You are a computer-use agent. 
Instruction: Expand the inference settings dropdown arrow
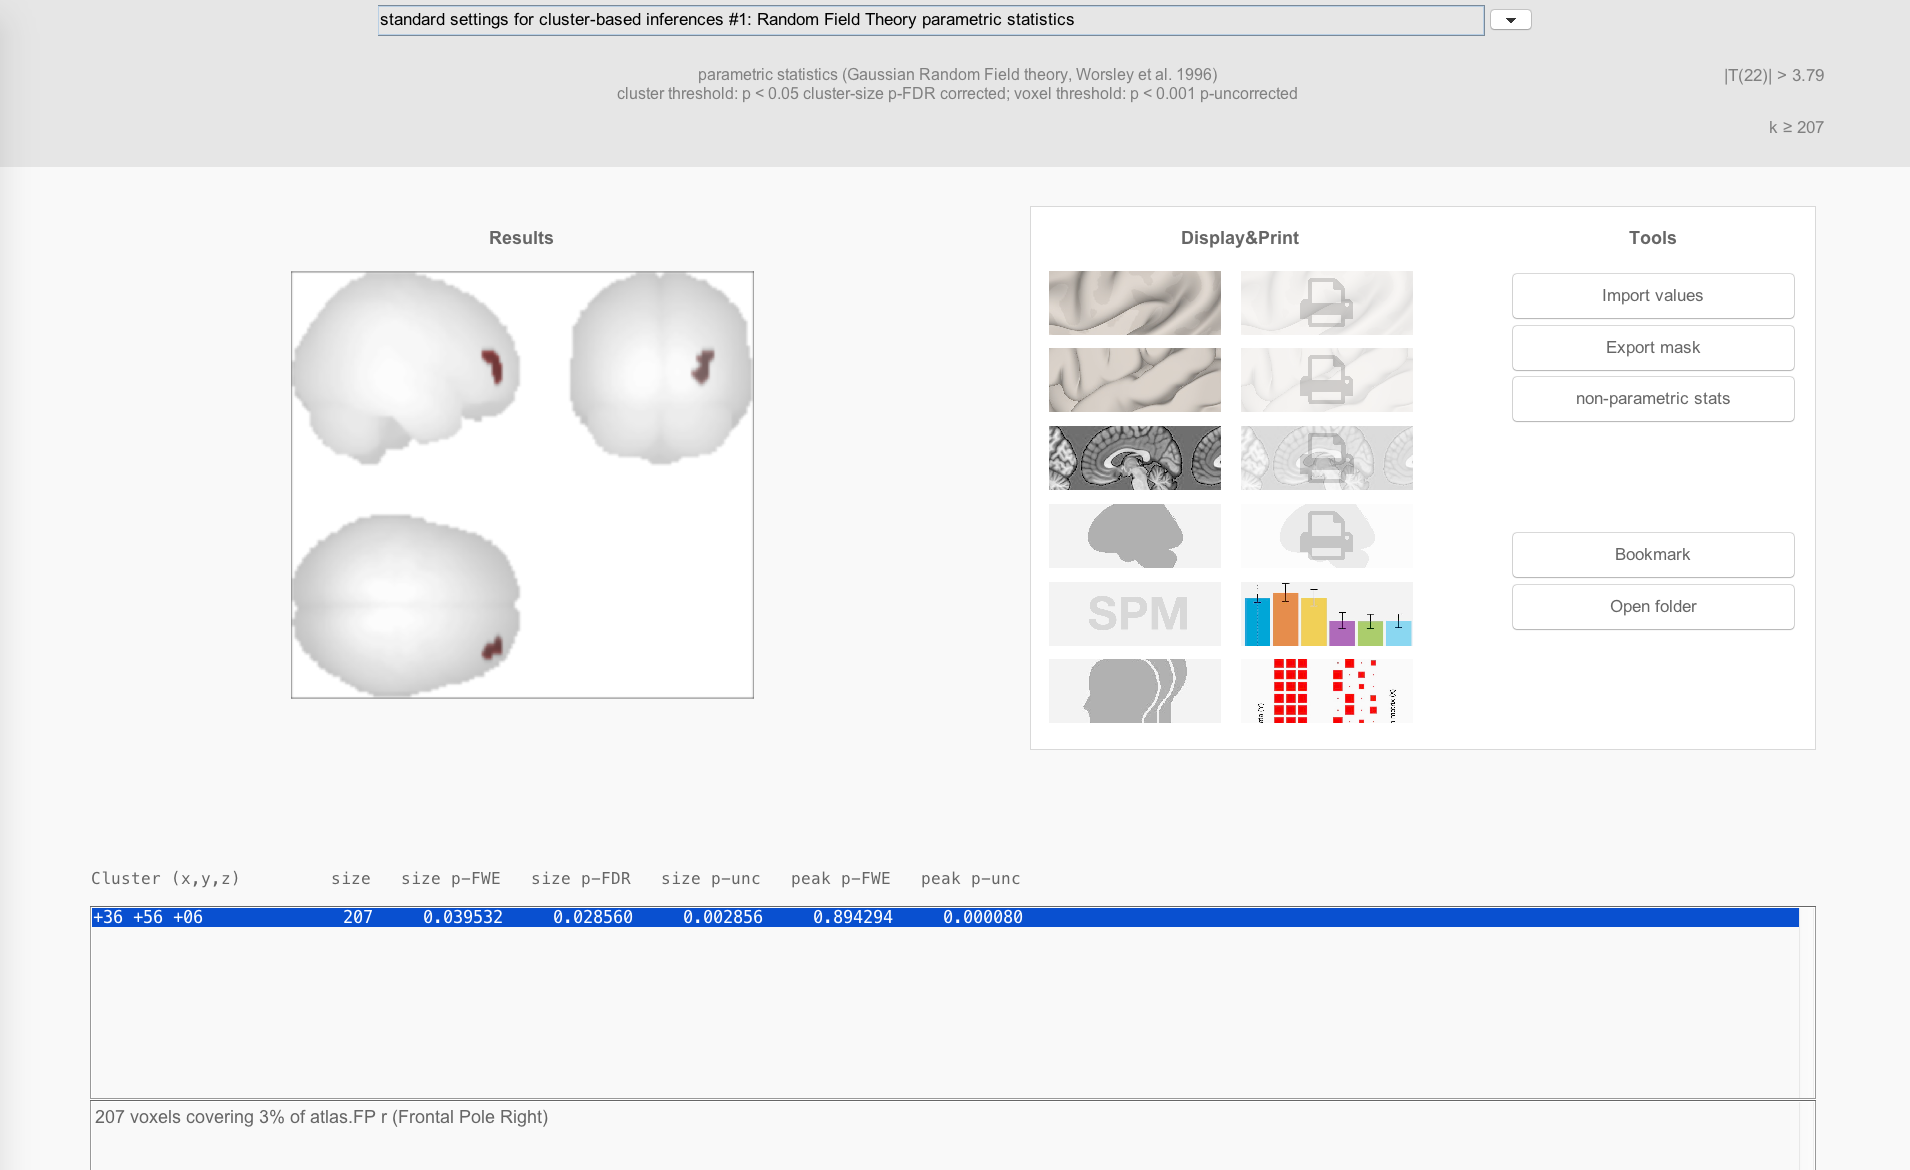pos(1510,20)
